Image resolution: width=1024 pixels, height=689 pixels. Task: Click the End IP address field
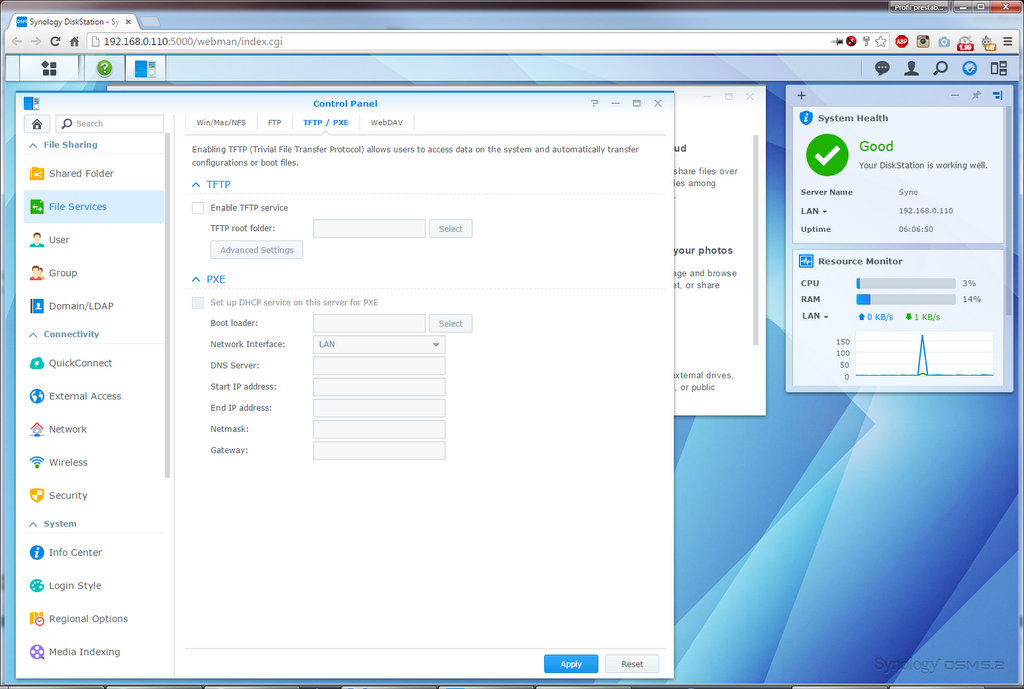coord(379,408)
